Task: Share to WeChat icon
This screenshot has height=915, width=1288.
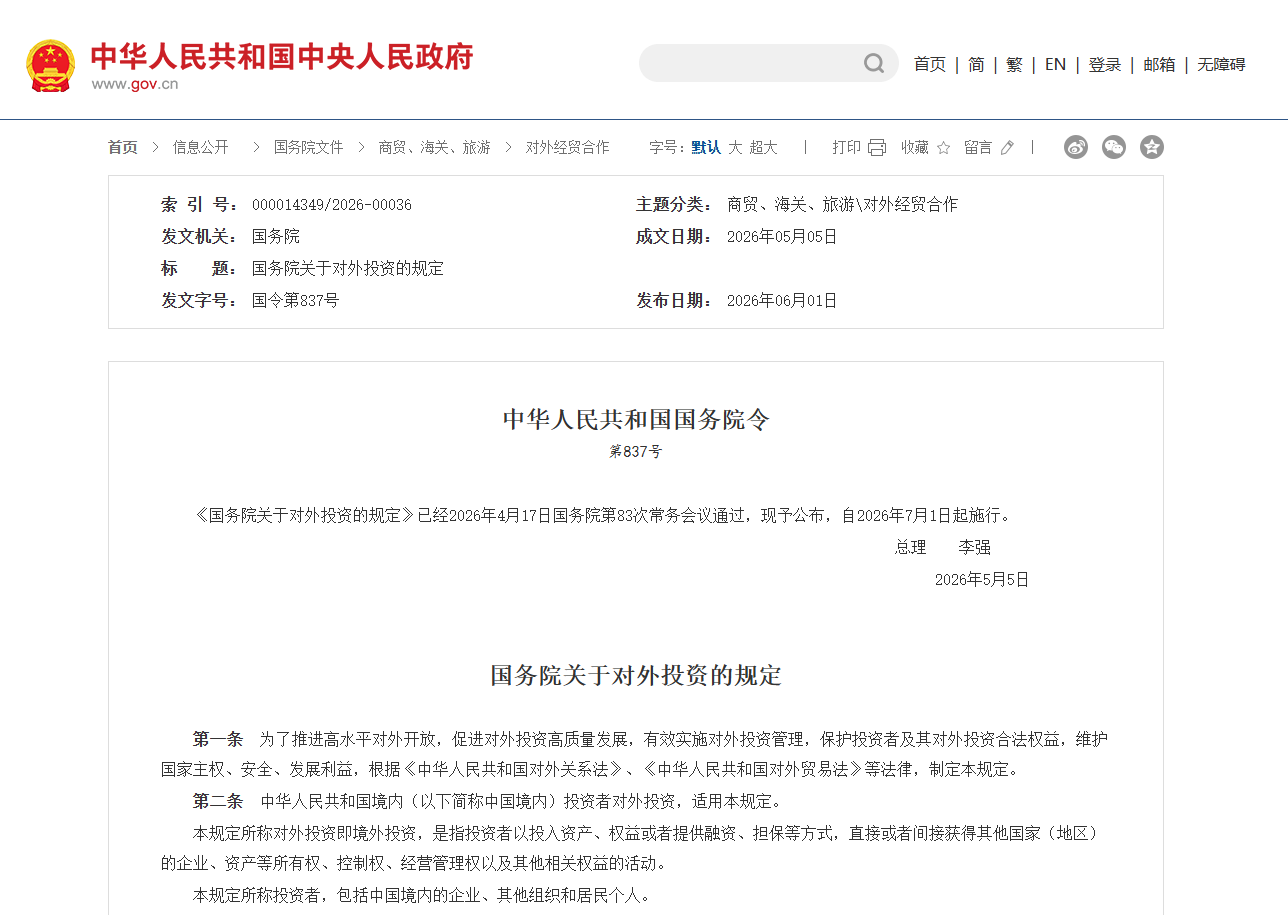Action: [x=1114, y=147]
